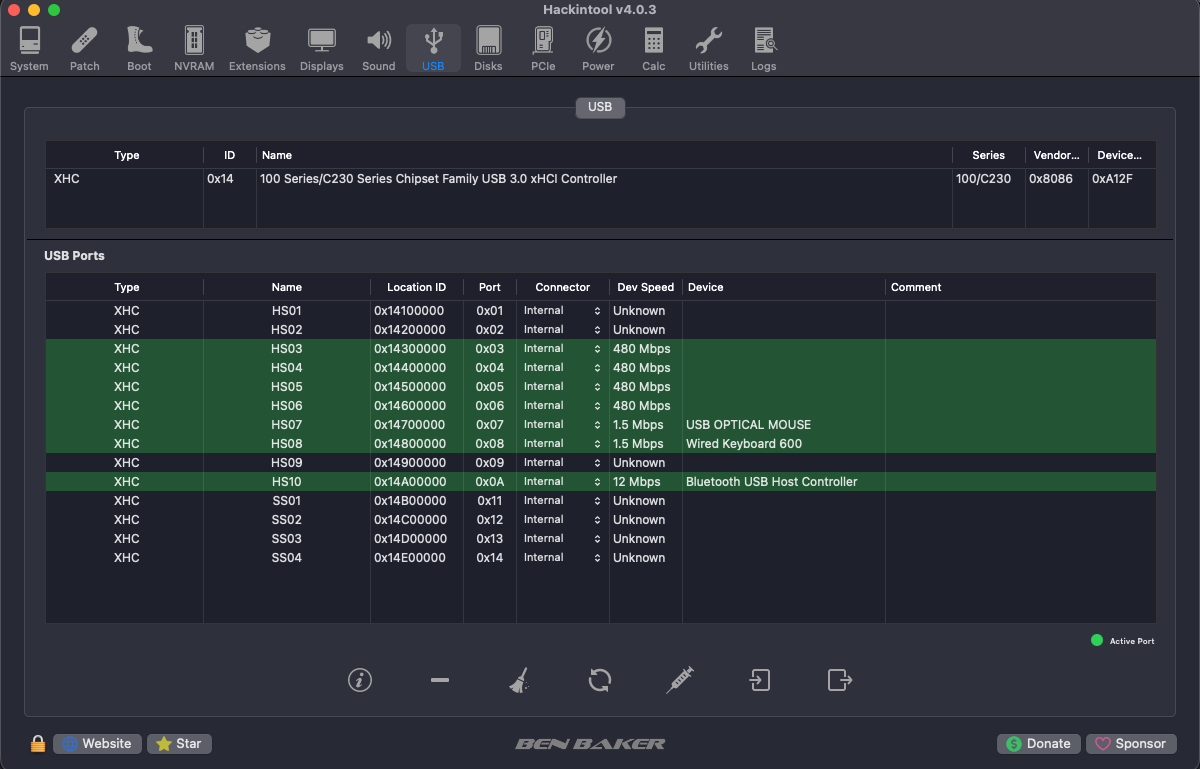The image size is (1200, 769).
Task: Click the Export icon in the bottom toolbar
Action: [840, 680]
